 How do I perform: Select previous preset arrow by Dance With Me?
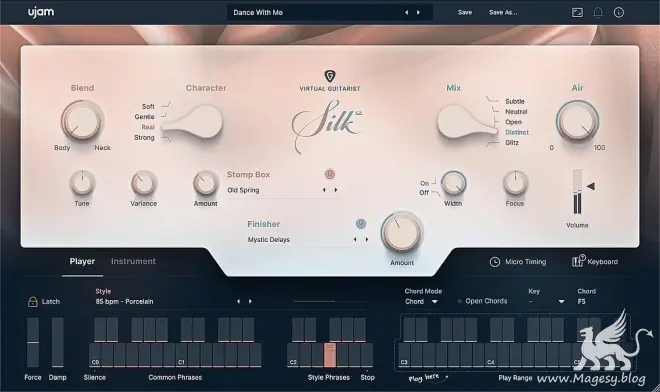click(407, 13)
